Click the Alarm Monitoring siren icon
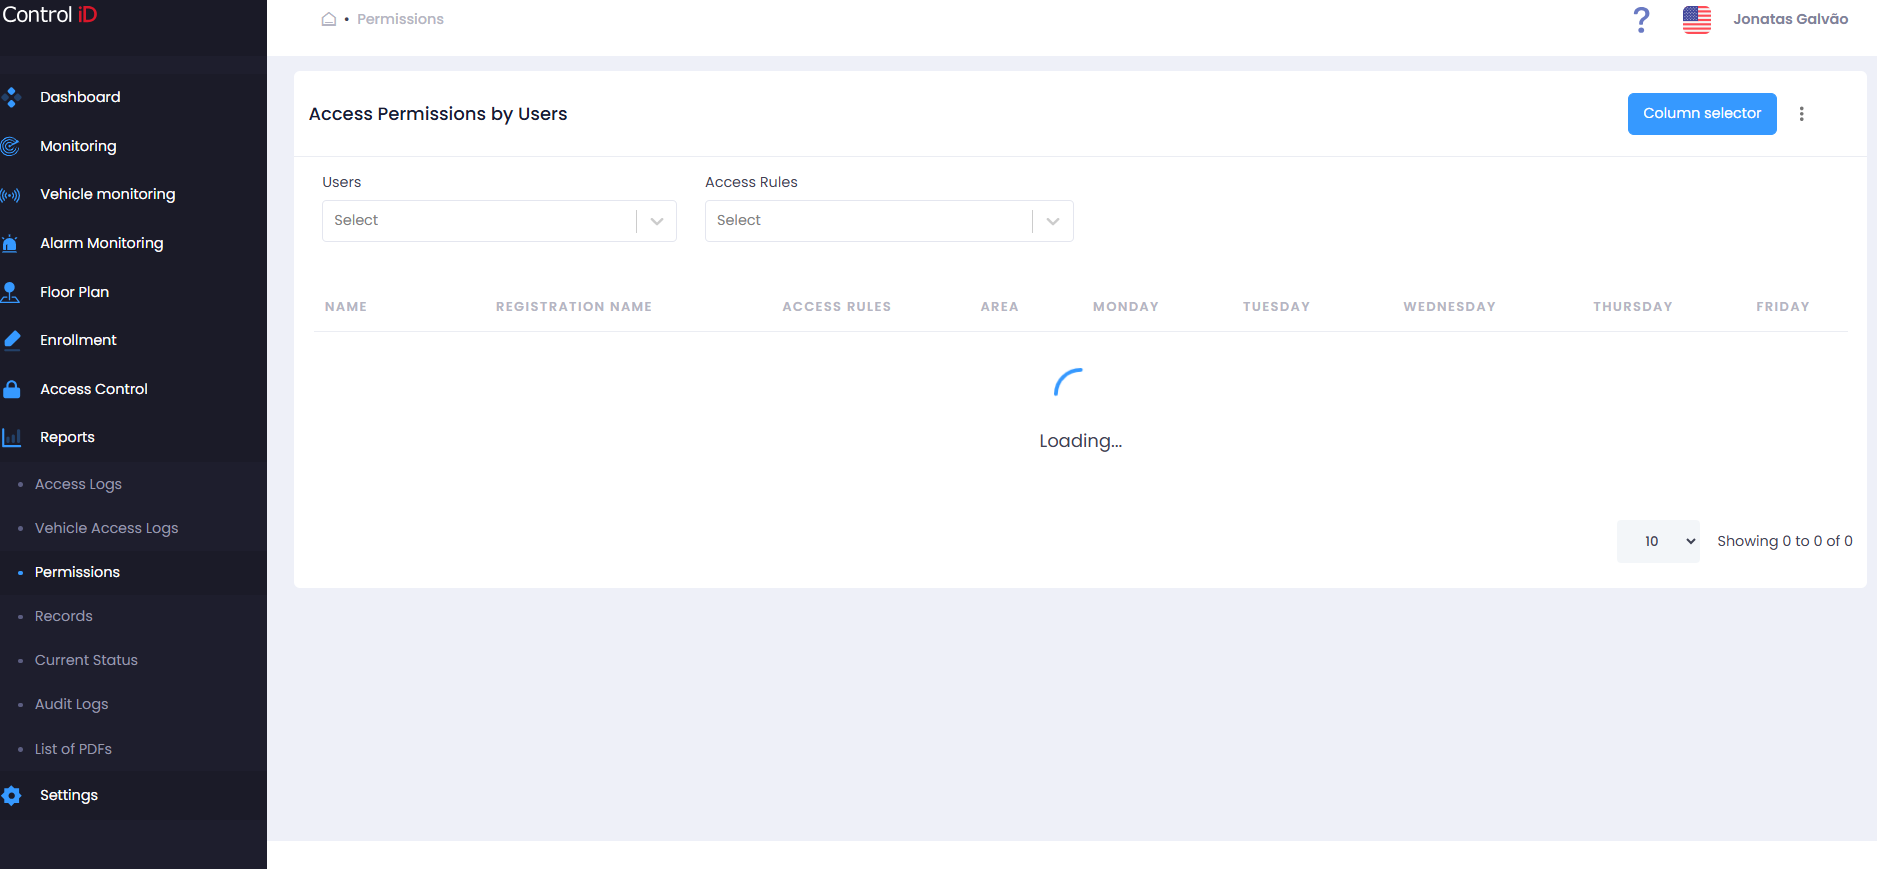The image size is (1877, 869). [x=11, y=243]
